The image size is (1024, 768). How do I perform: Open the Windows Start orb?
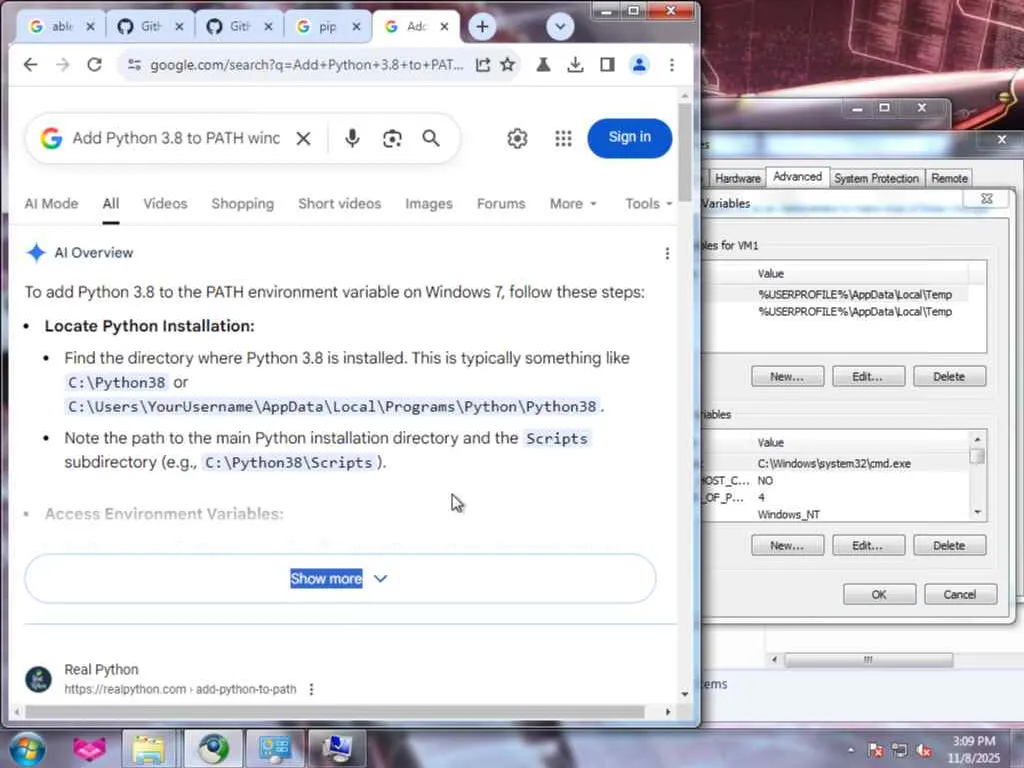click(x=27, y=748)
